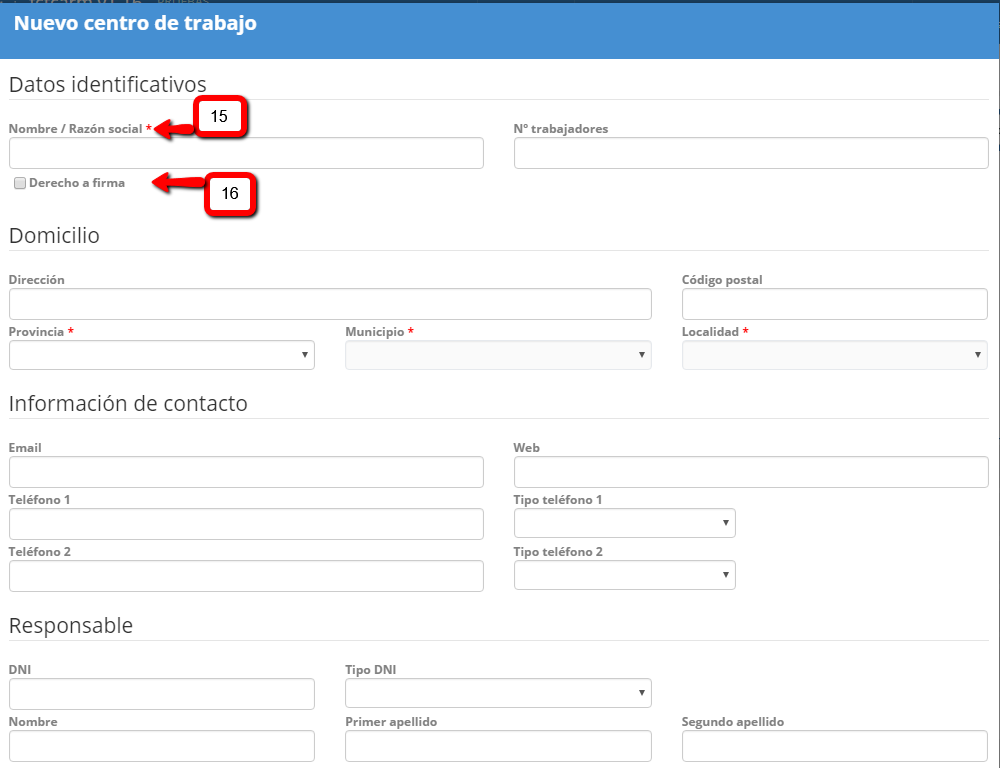Focus the Responsable Nombre input
Screen dimensions: 1000x768
pyautogui.click(x=161, y=746)
